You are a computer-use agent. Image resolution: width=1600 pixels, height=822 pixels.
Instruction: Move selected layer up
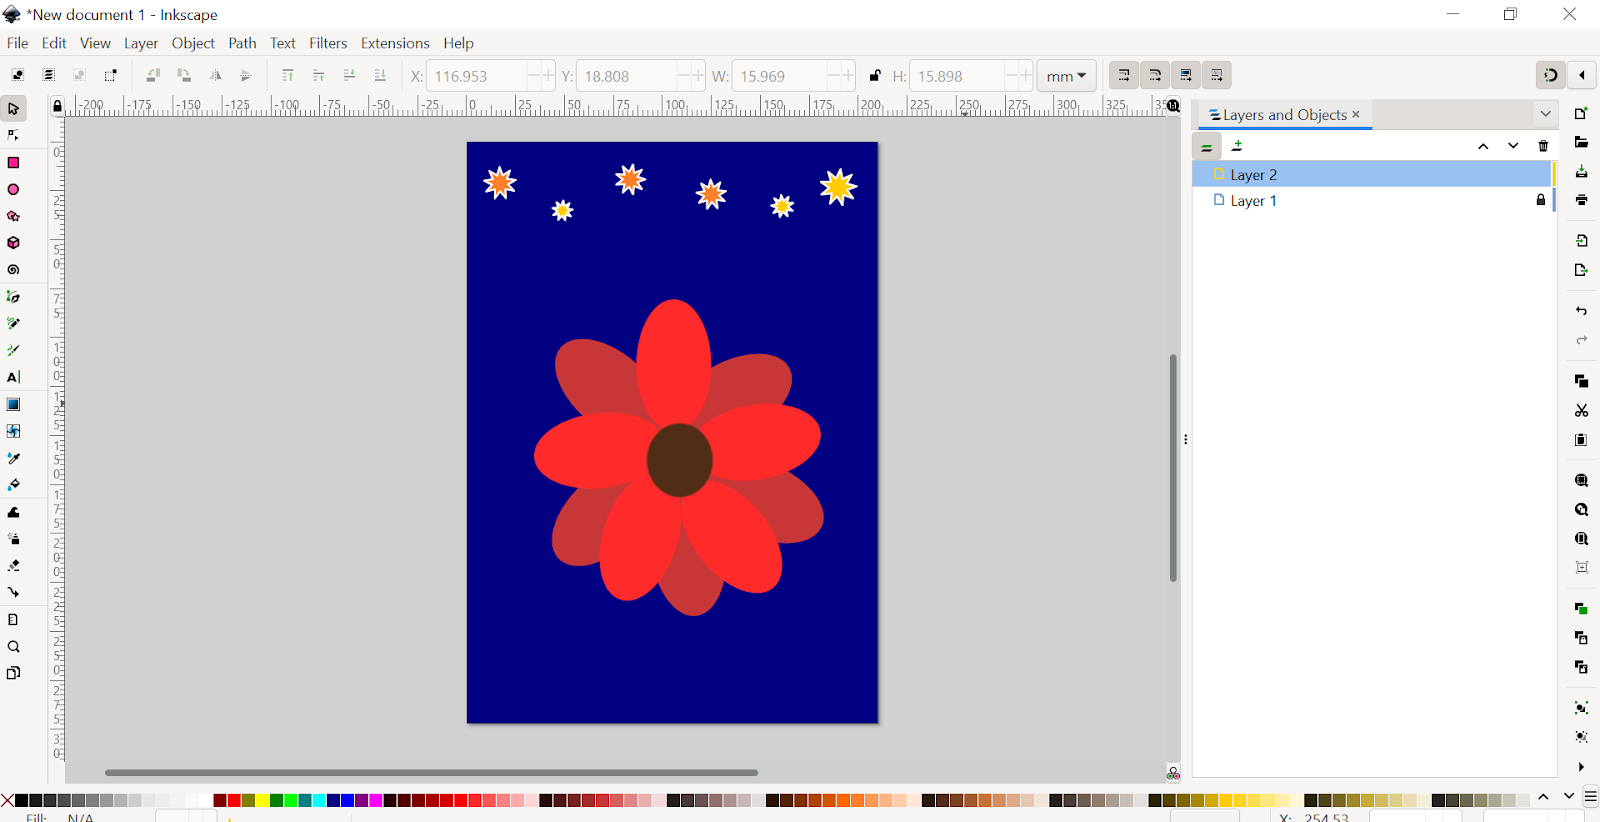tap(1483, 146)
